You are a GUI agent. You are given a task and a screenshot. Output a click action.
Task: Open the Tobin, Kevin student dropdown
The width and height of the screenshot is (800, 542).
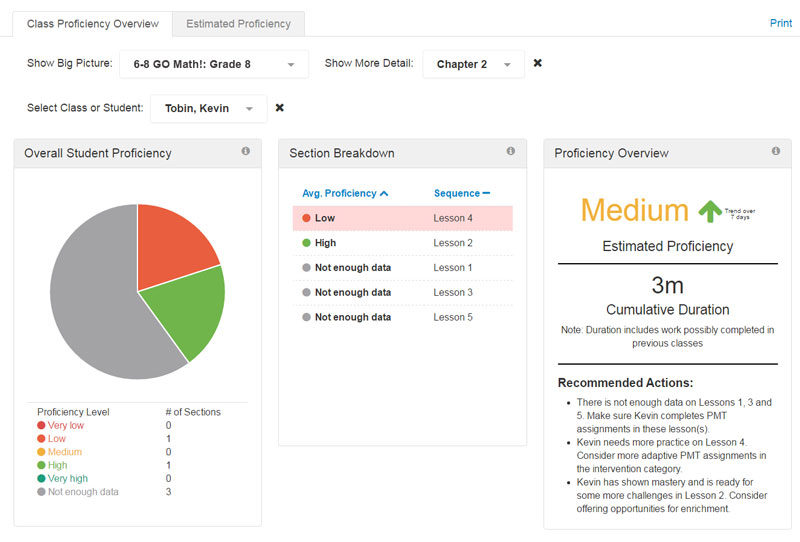pyautogui.click(x=208, y=108)
